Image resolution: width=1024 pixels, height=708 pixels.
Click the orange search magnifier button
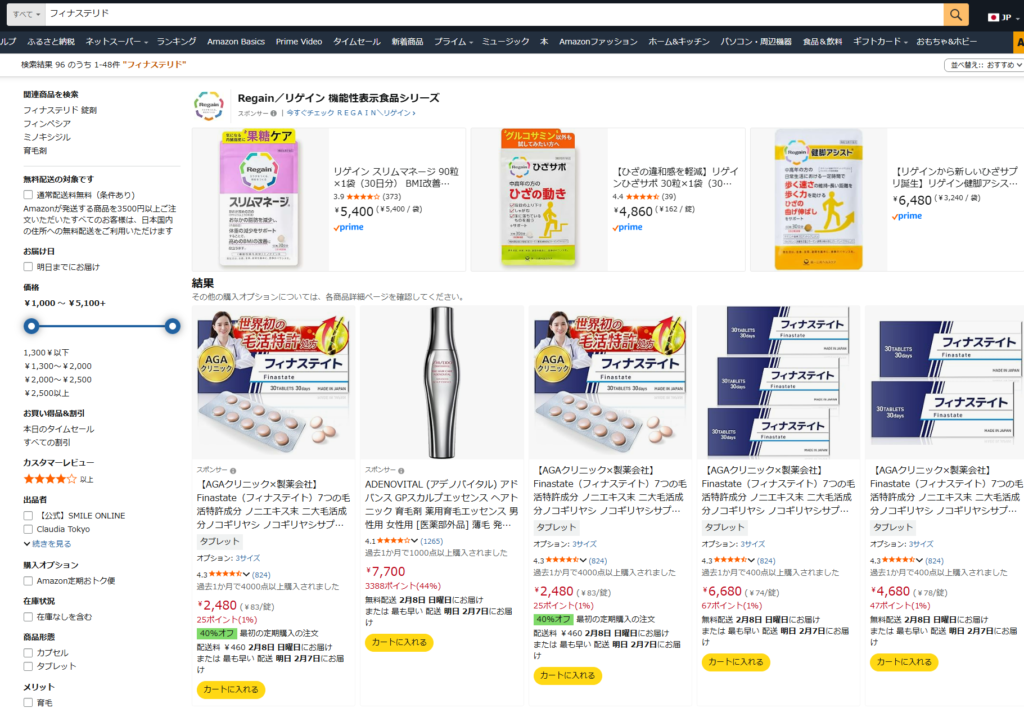tap(955, 14)
